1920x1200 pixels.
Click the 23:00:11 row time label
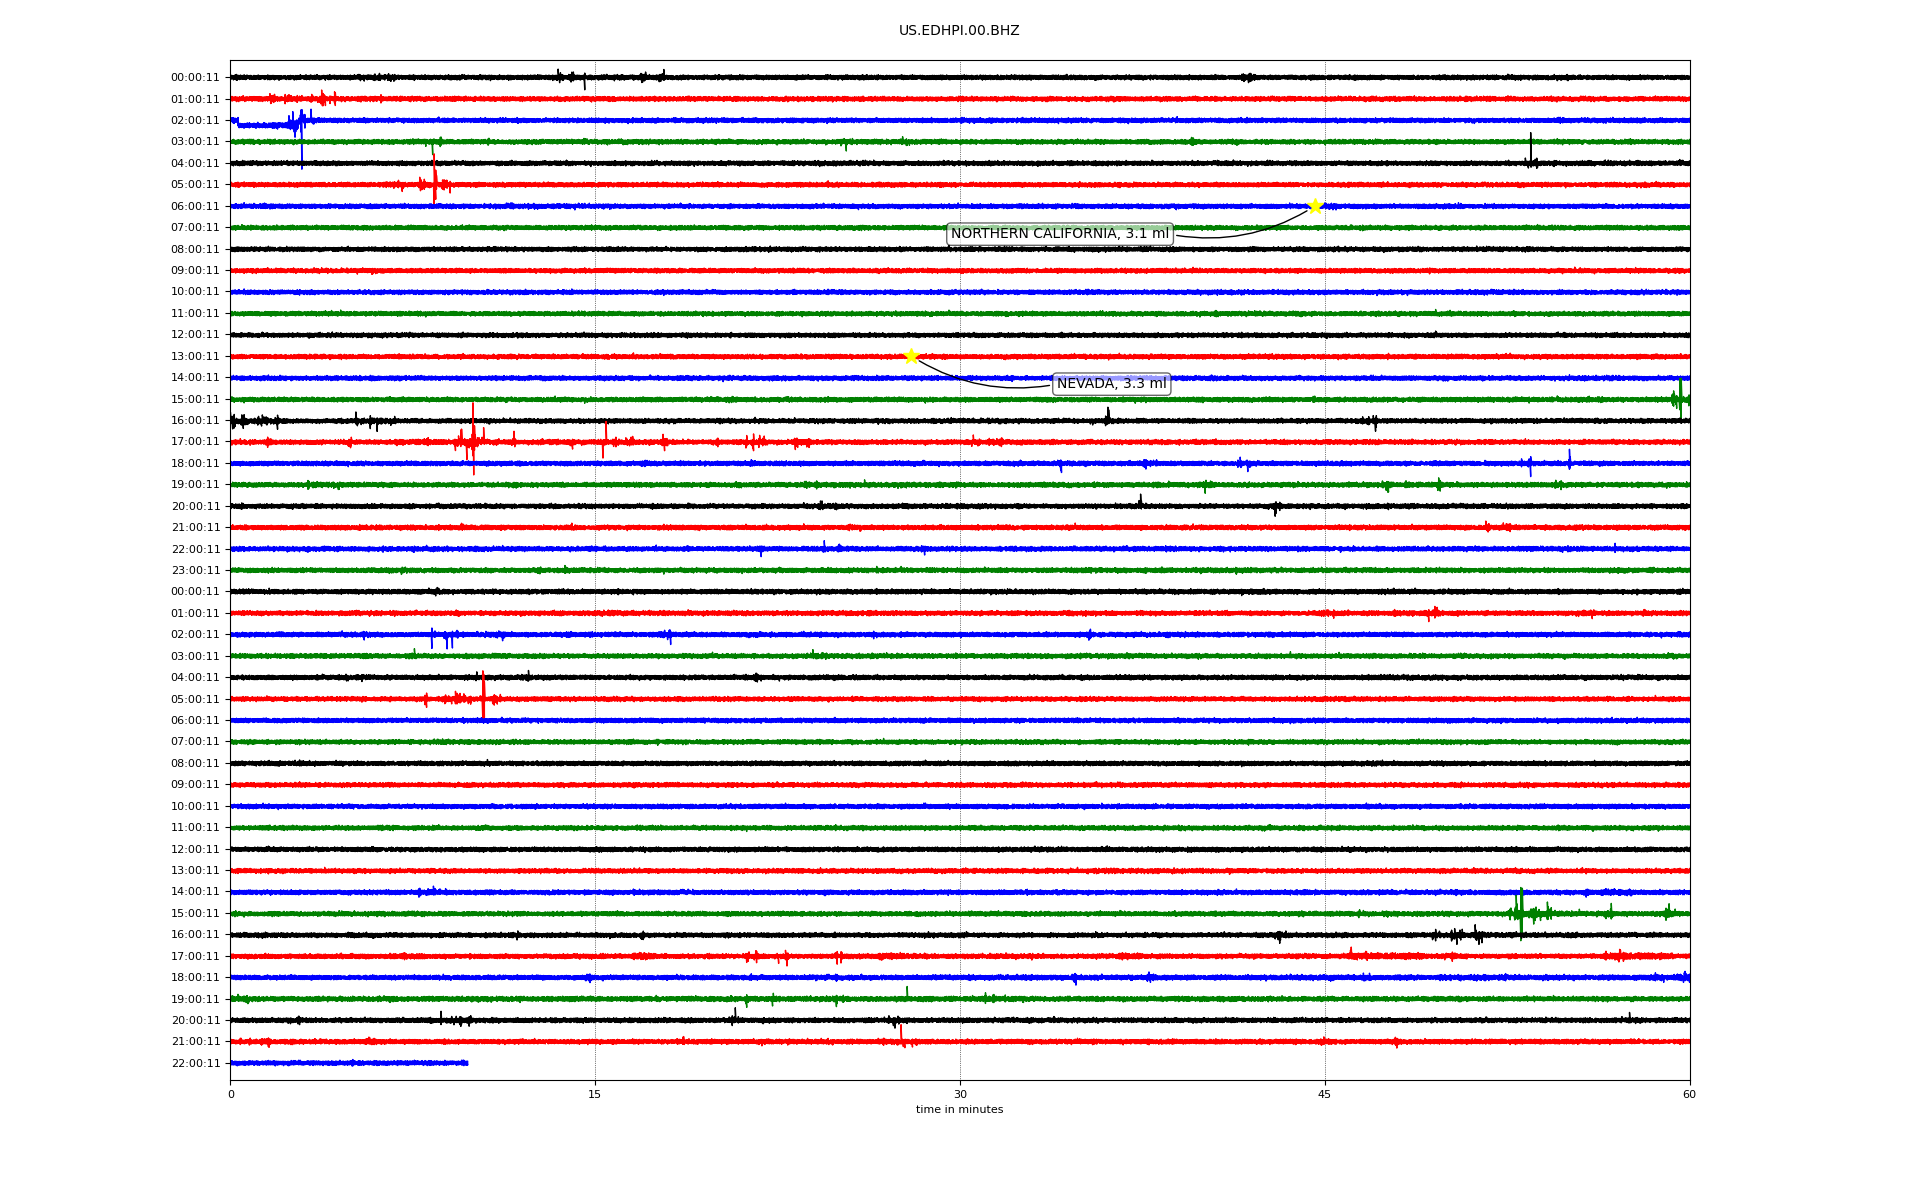(195, 571)
